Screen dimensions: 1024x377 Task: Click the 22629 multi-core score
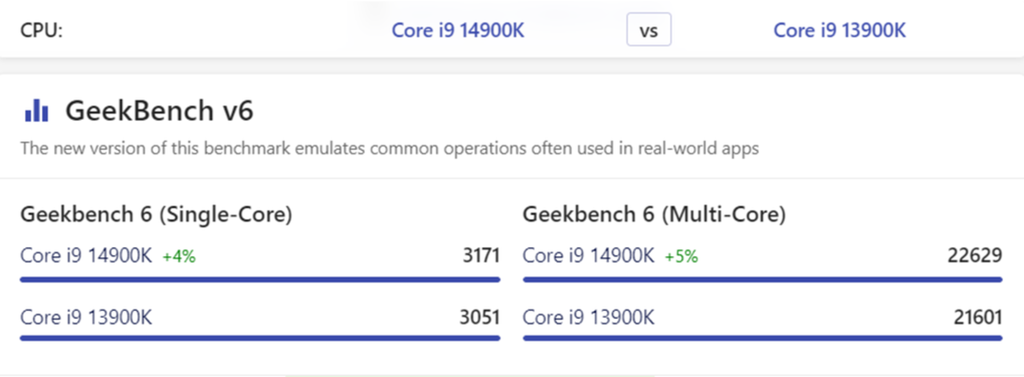point(975,255)
